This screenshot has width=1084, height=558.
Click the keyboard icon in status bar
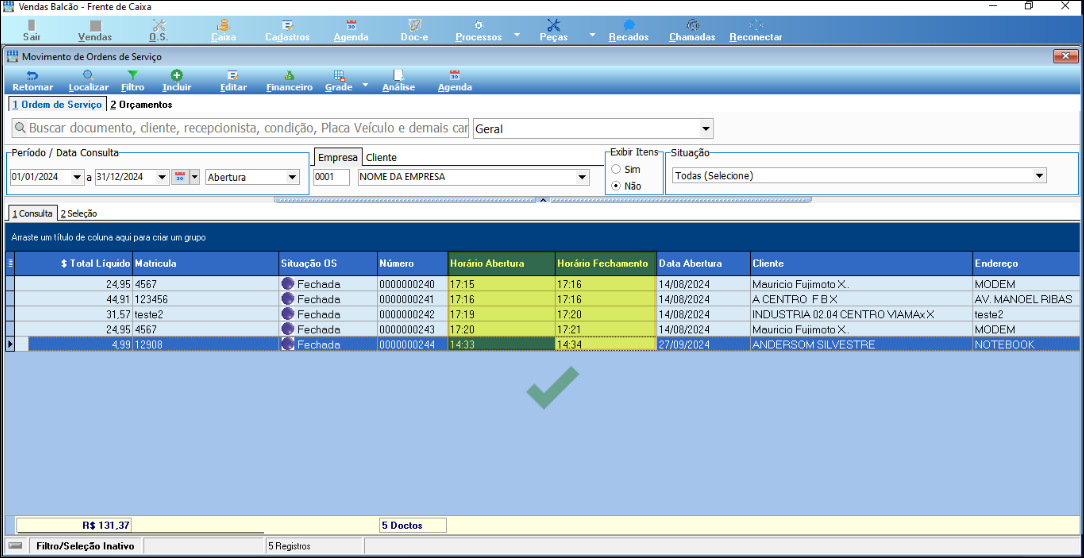coord(15,546)
